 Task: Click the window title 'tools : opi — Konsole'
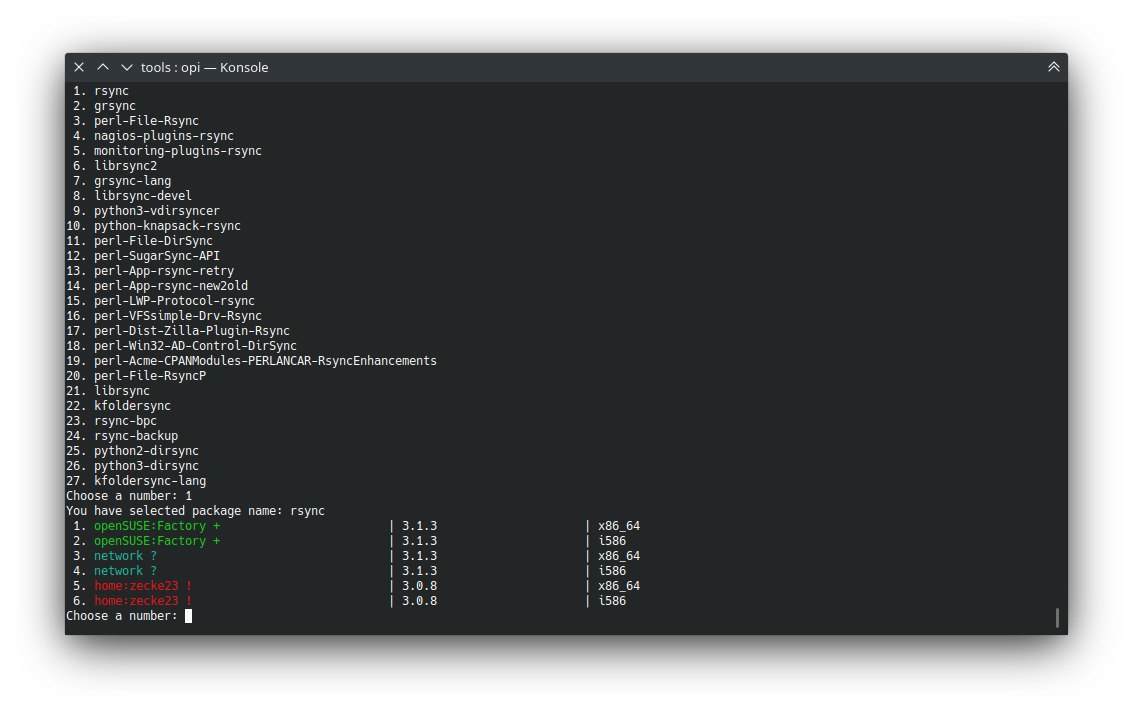click(x=204, y=67)
